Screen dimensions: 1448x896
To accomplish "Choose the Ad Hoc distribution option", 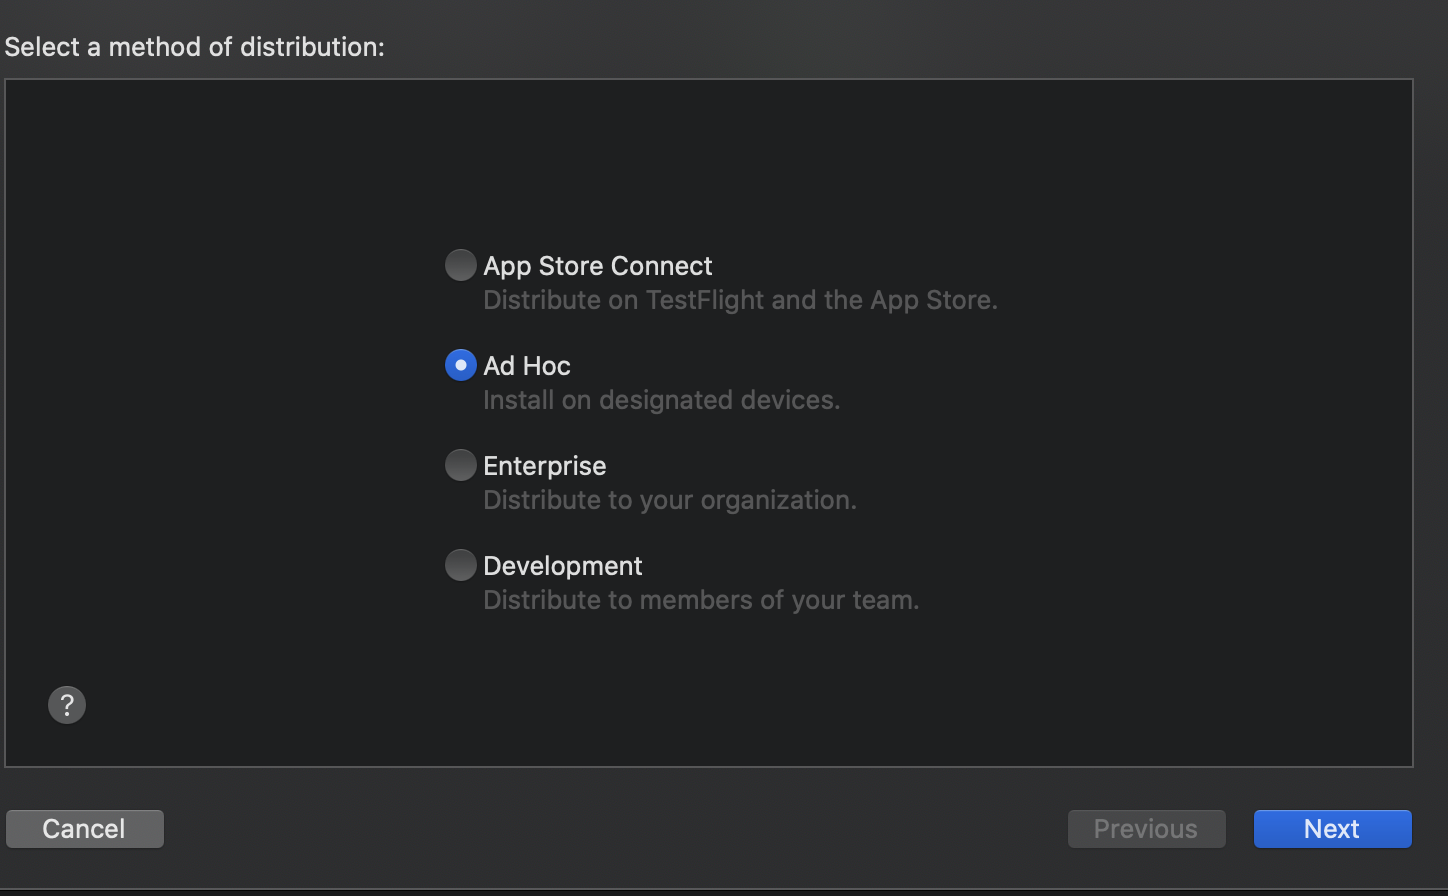I will pyautogui.click(x=460, y=365).
